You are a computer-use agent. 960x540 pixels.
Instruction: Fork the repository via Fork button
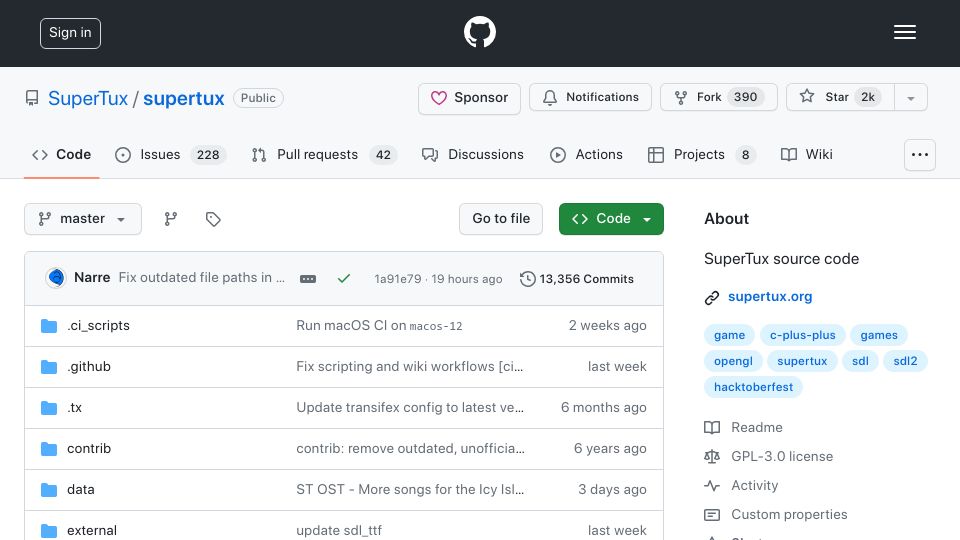pyautogui.click(x=719, y=97)
